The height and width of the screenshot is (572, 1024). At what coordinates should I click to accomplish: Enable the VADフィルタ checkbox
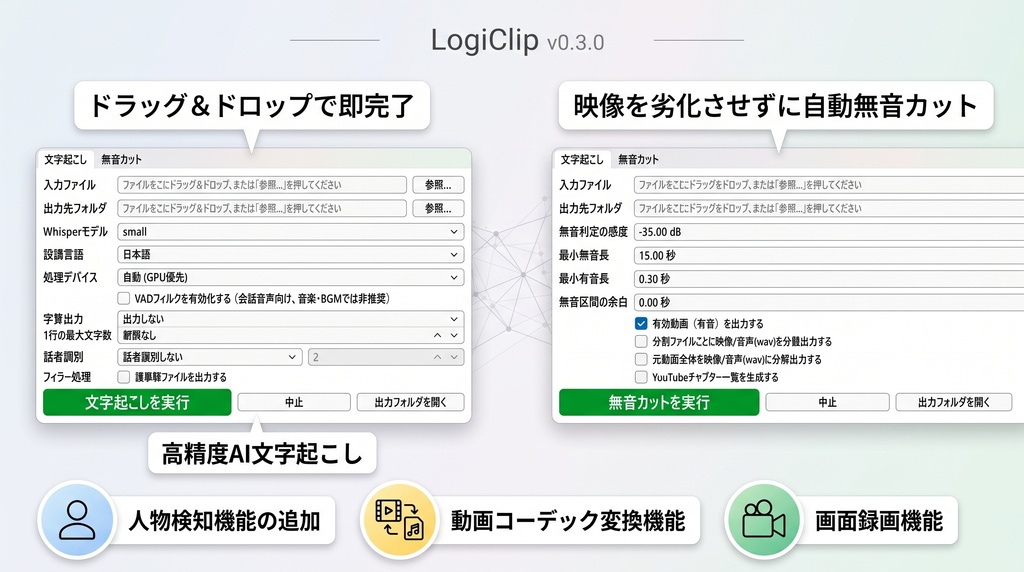[x=123, y=298]
